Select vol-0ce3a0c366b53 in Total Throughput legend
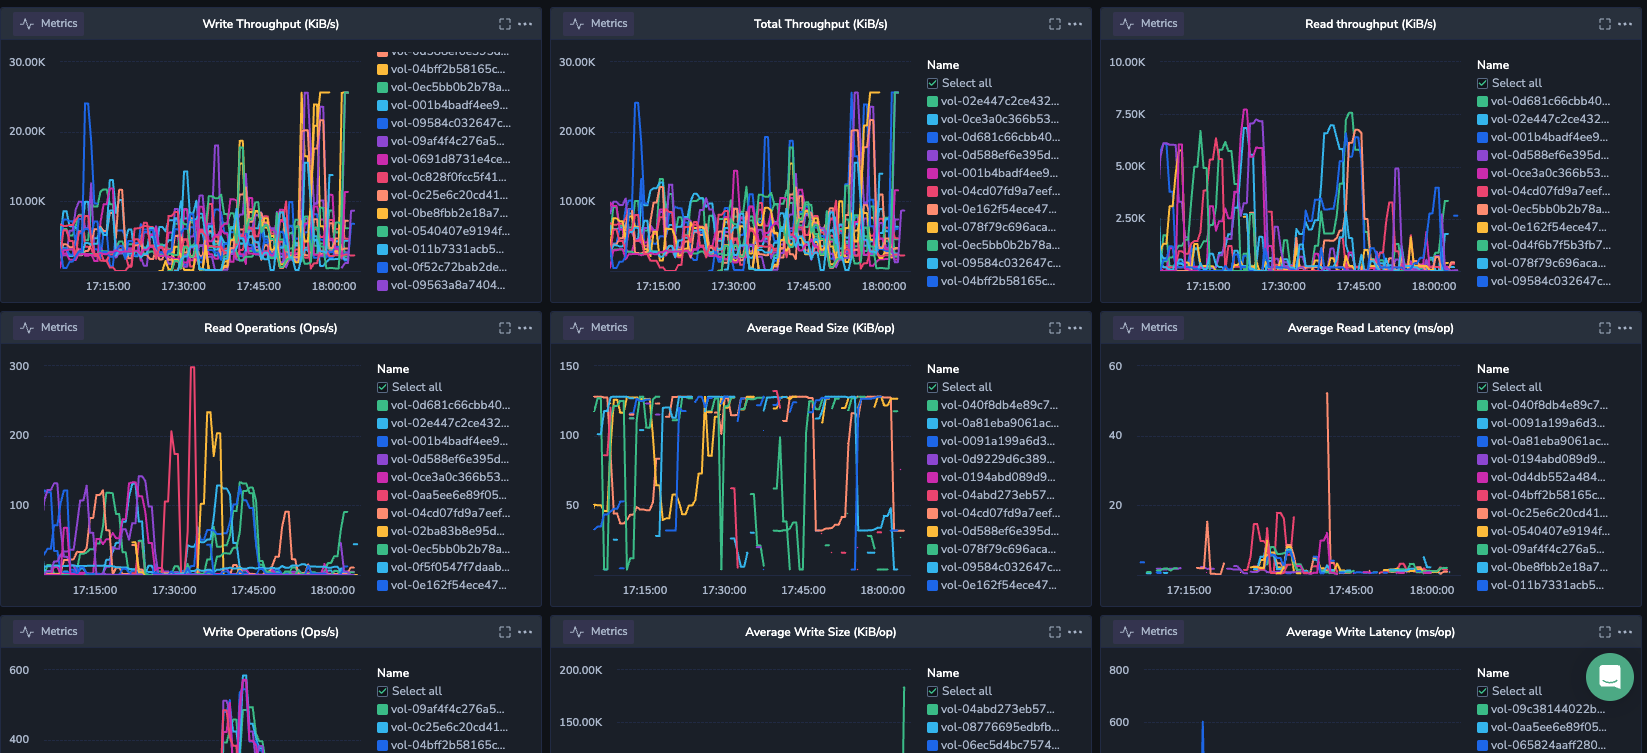This screenshot has width=1647, height=753. click(993, 119)
